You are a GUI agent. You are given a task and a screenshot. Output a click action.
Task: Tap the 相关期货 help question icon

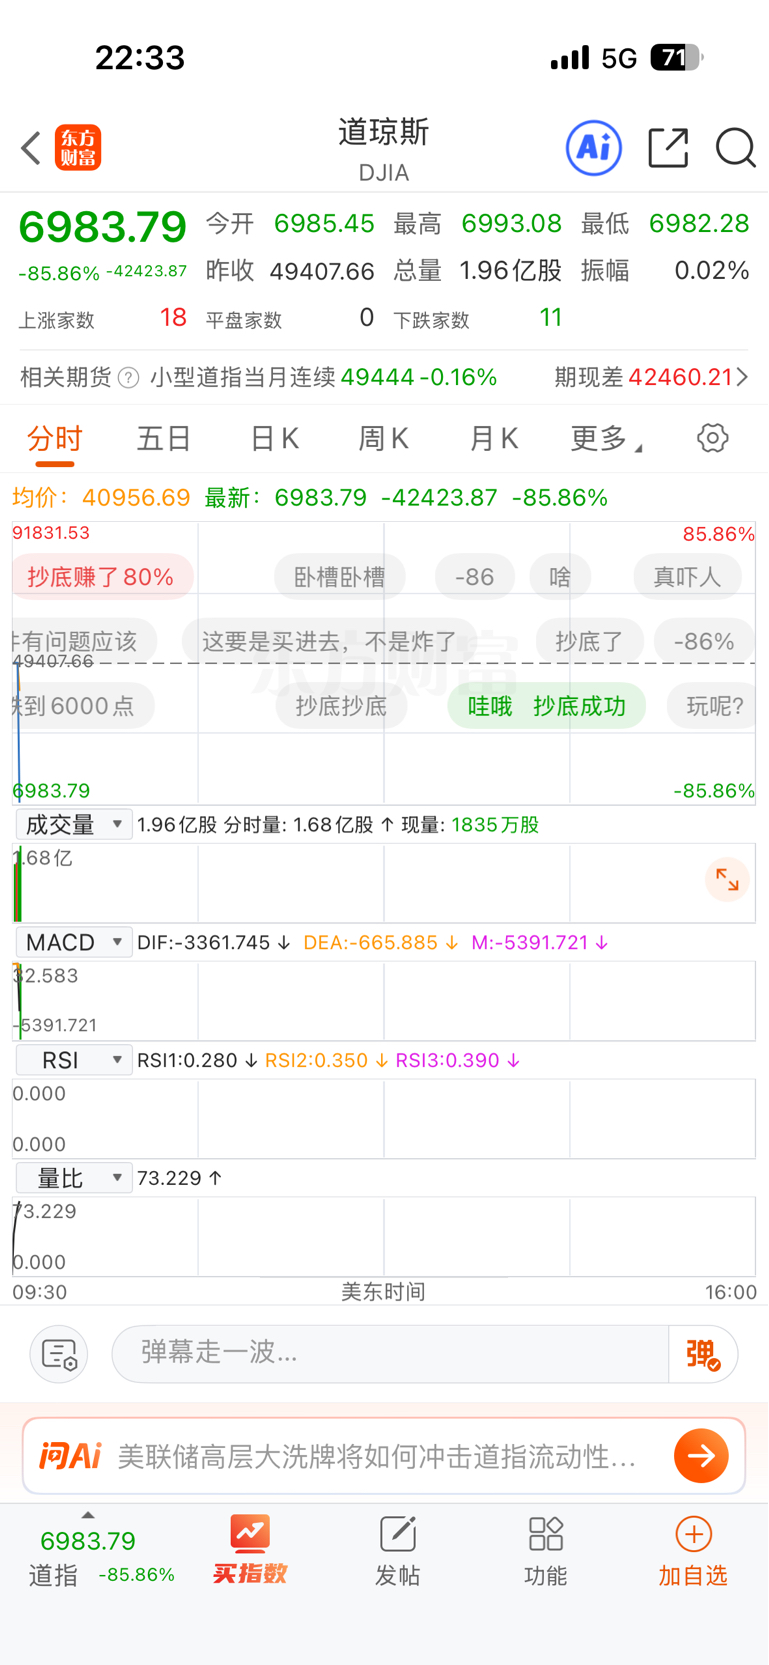[x=129, y=378]
